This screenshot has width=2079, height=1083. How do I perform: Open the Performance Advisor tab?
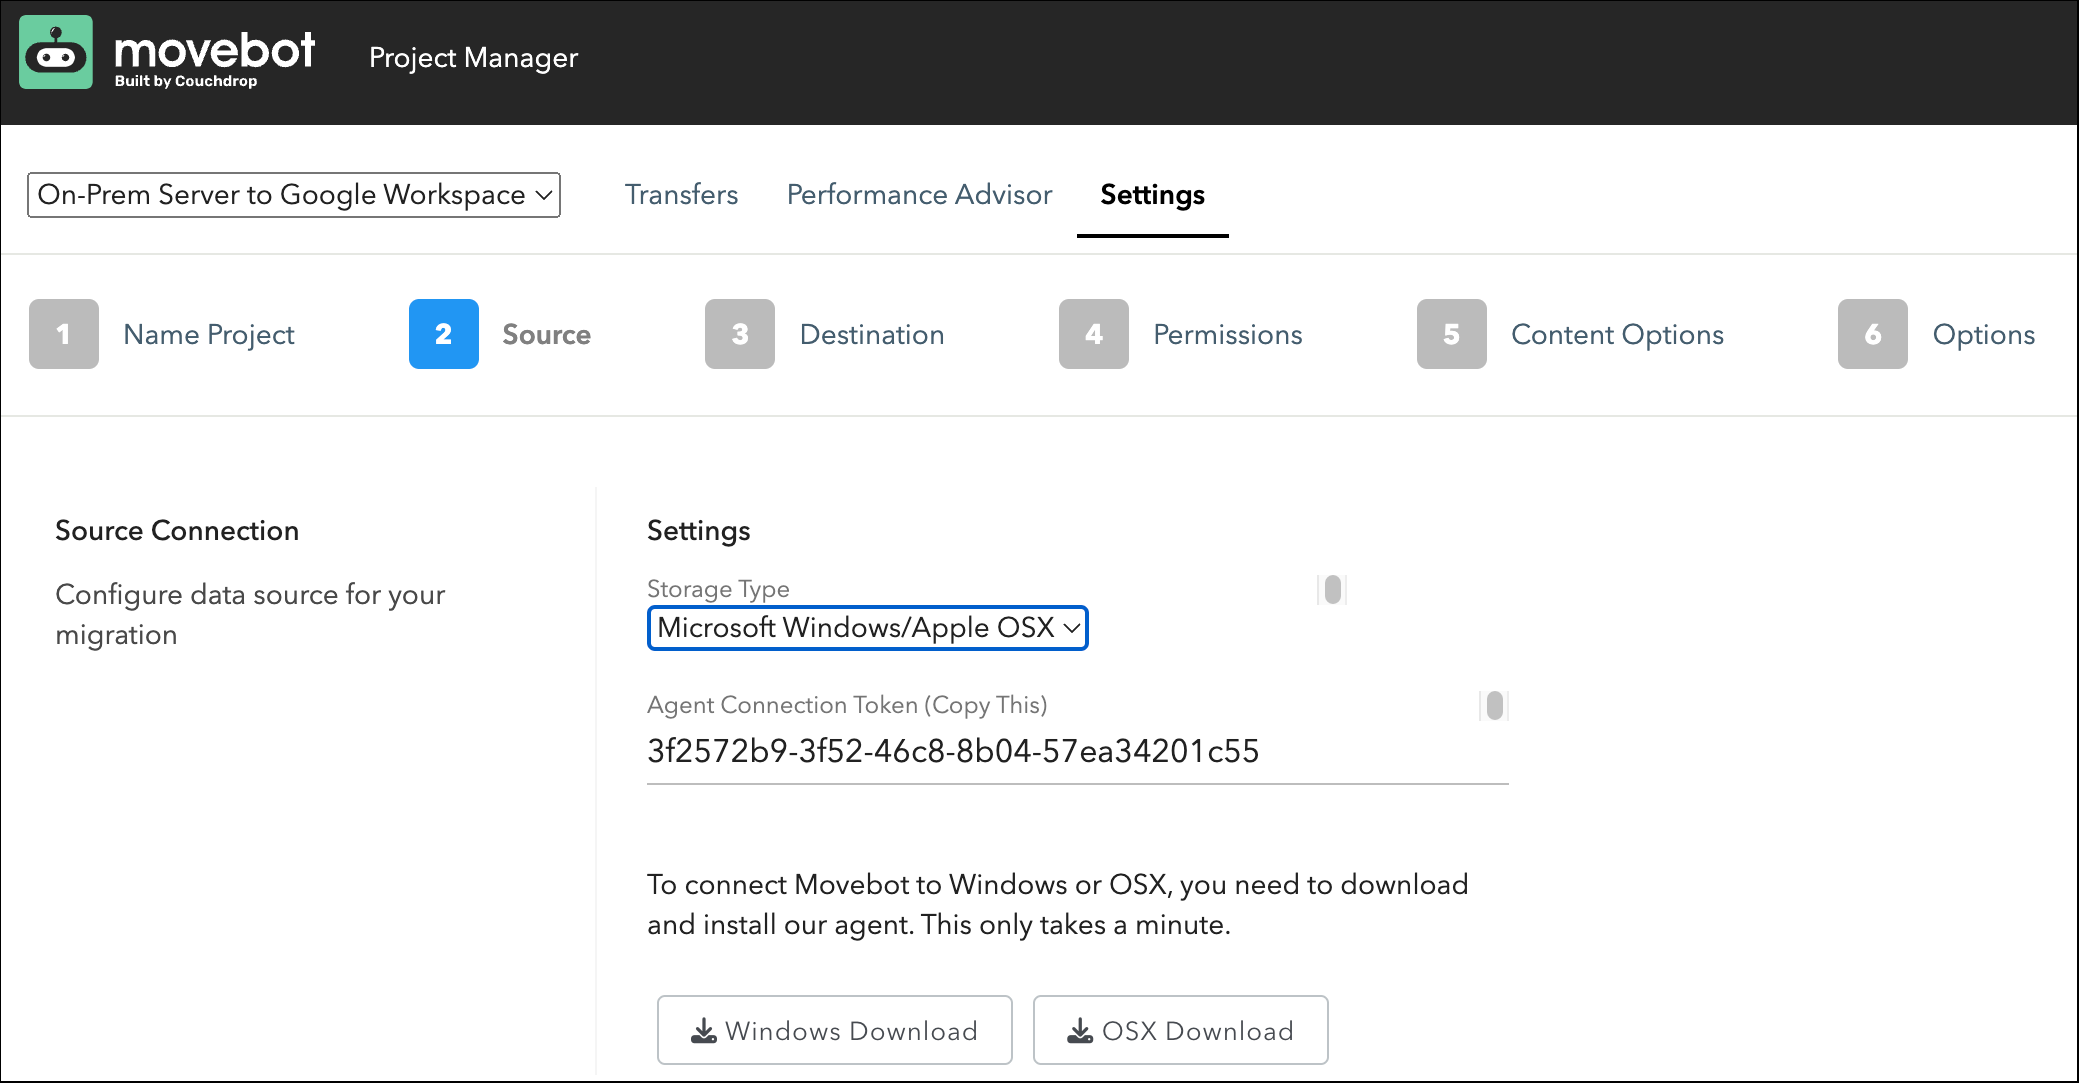coord(919,195)
